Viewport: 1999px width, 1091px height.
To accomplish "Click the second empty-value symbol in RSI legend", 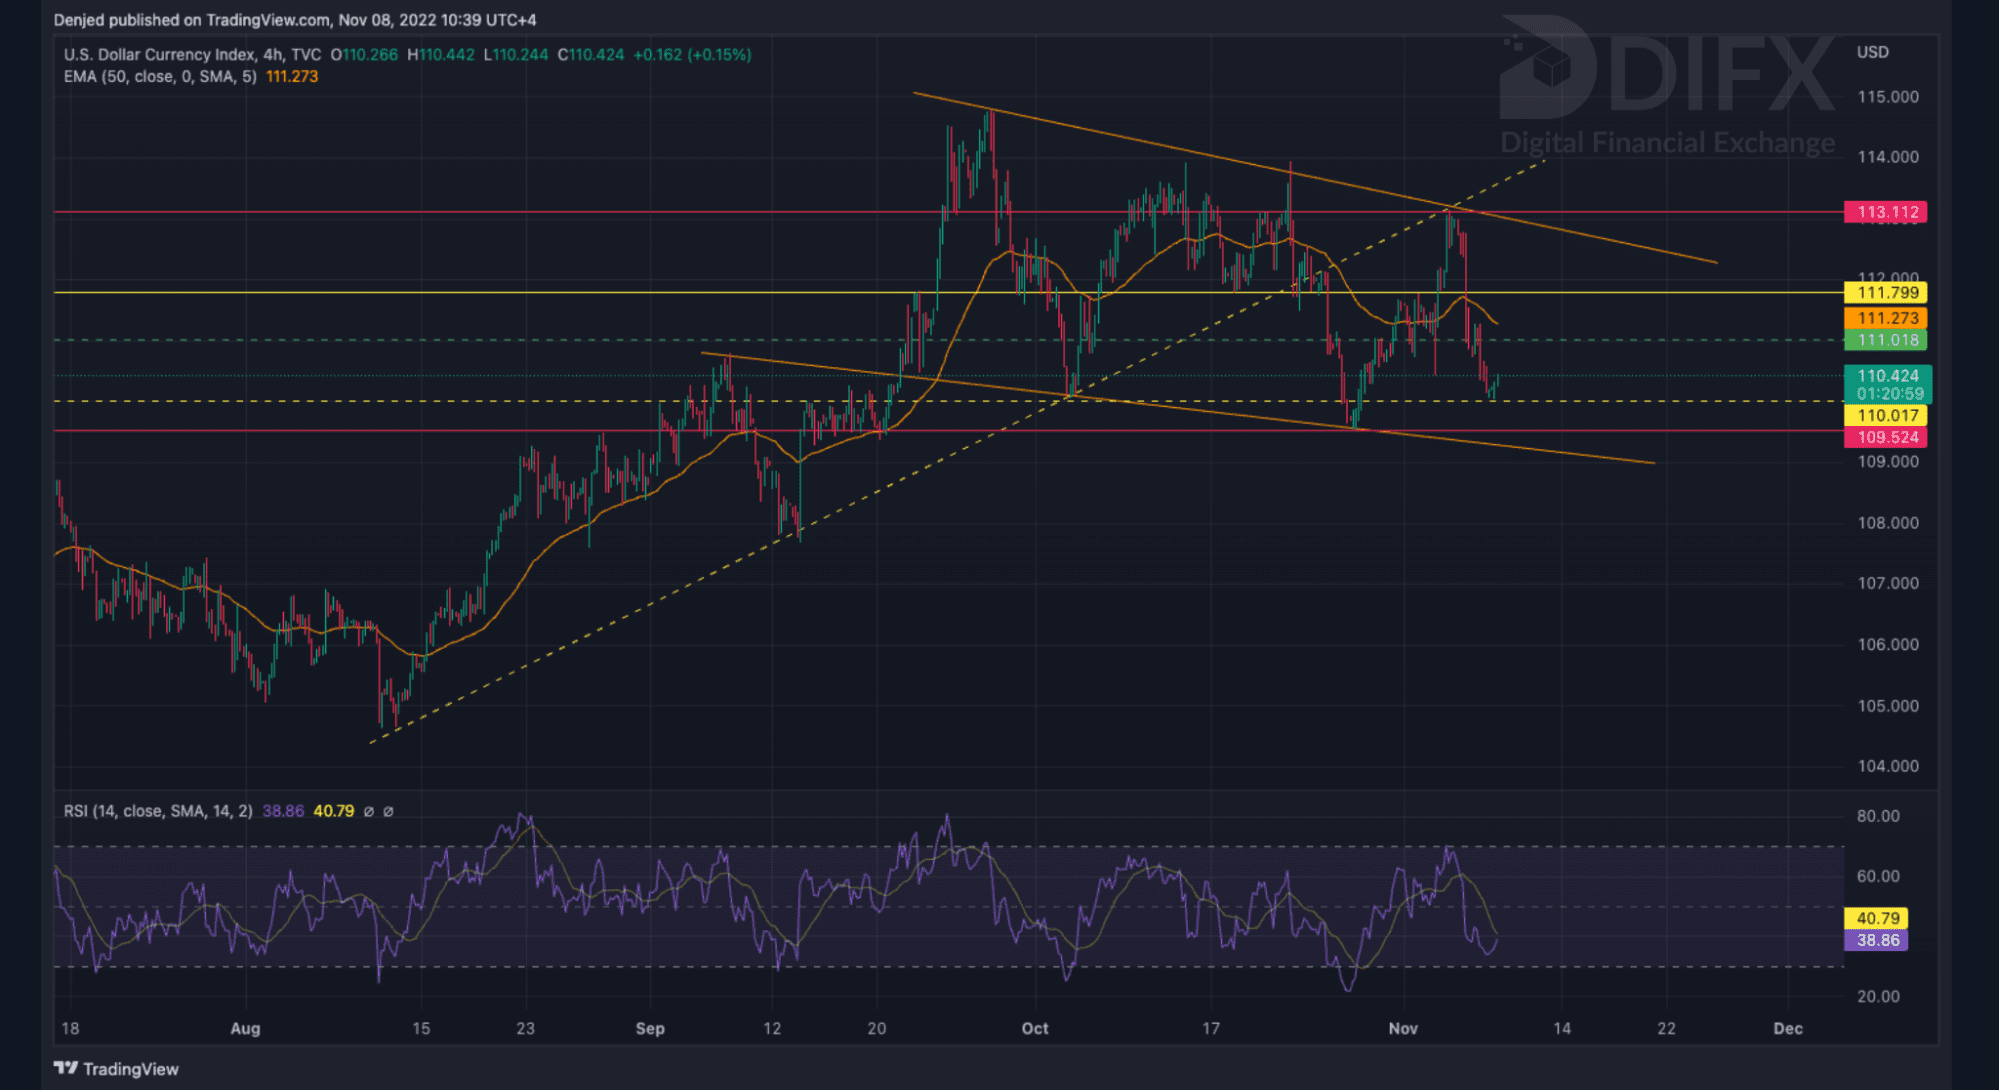I will [x=389, y=811].
